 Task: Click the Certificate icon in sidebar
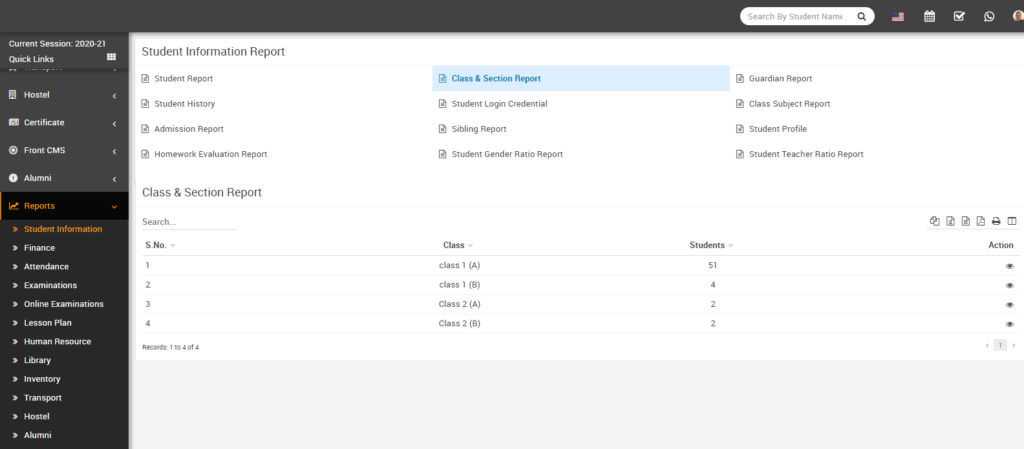[13, 122]
